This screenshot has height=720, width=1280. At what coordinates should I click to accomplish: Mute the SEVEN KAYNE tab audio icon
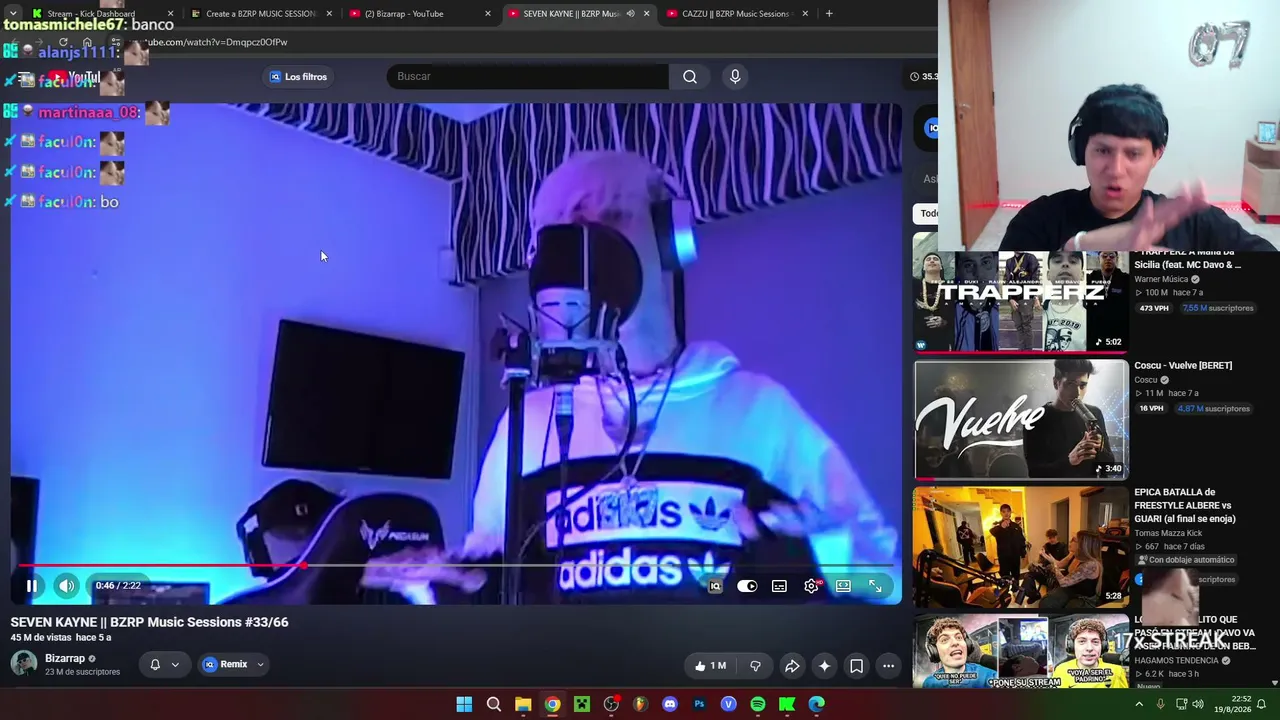pos(630,13)
